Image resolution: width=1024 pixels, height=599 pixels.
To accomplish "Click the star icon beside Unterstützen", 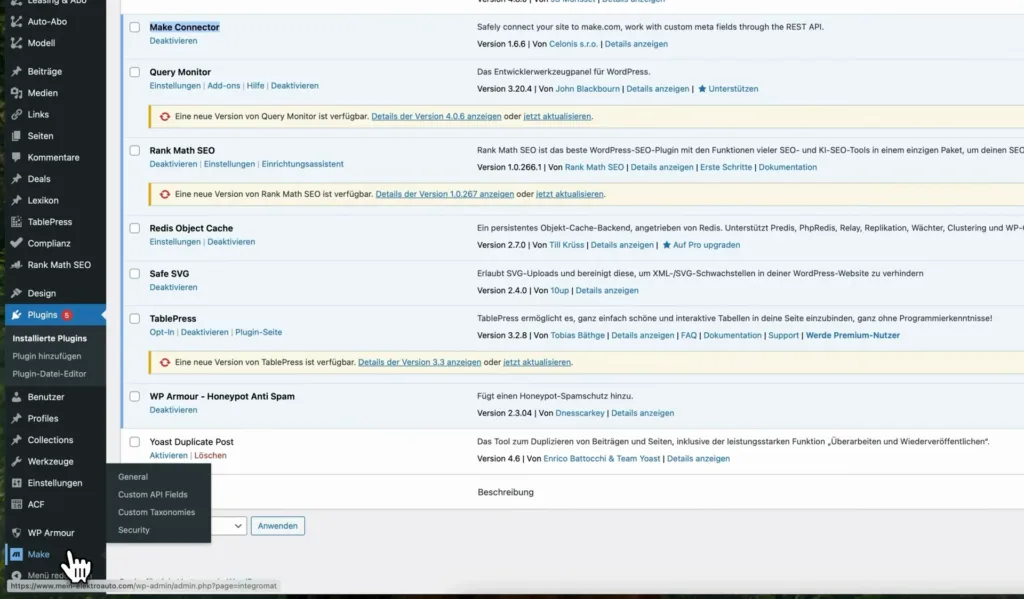I will (x=702, y=89).
